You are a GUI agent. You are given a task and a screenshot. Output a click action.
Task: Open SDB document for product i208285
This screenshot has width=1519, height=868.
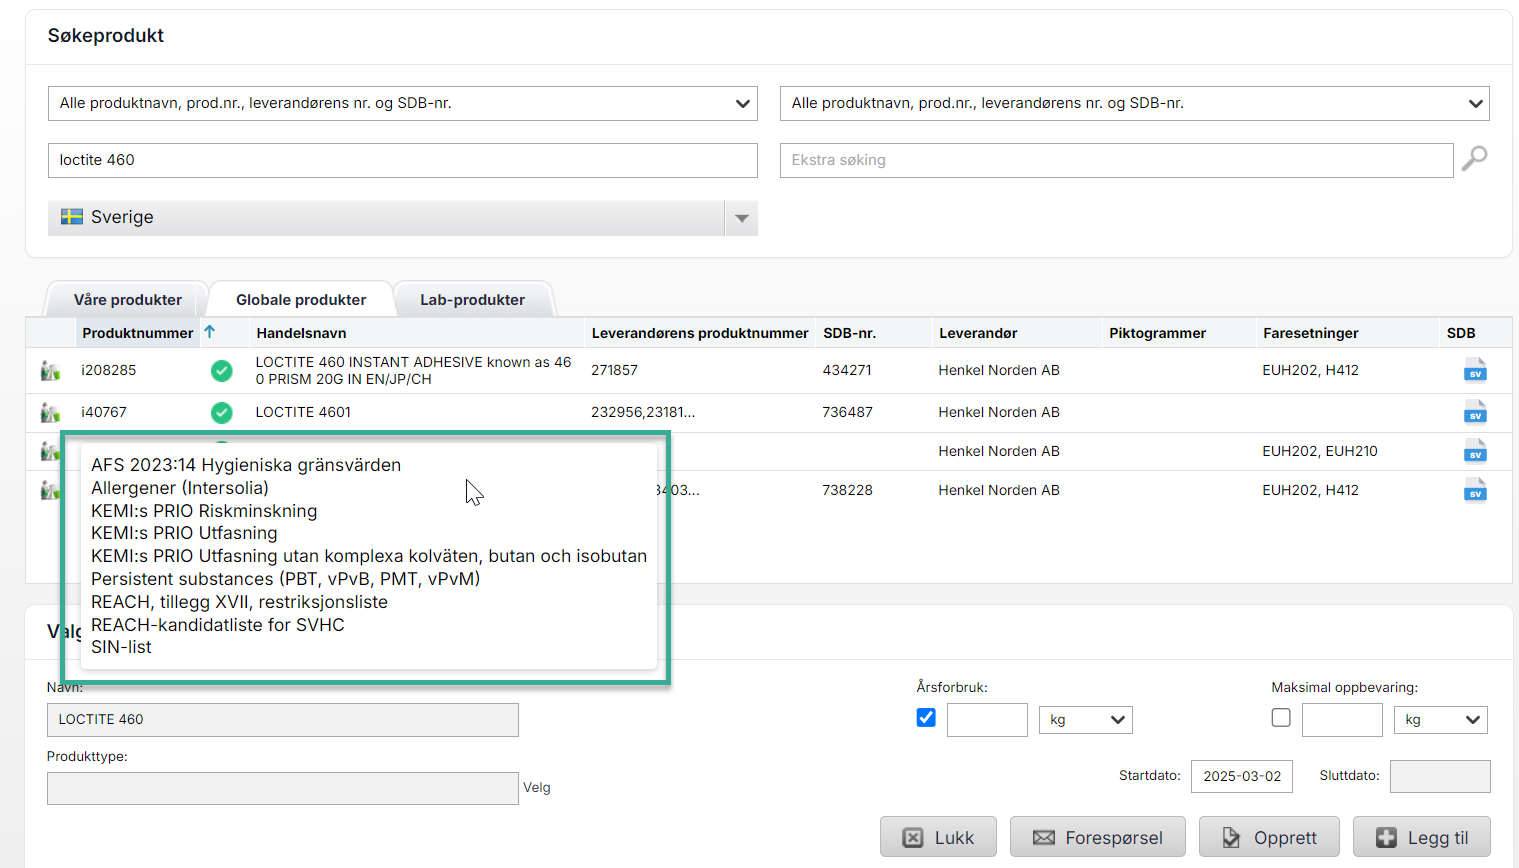(x=1475, y=371)
